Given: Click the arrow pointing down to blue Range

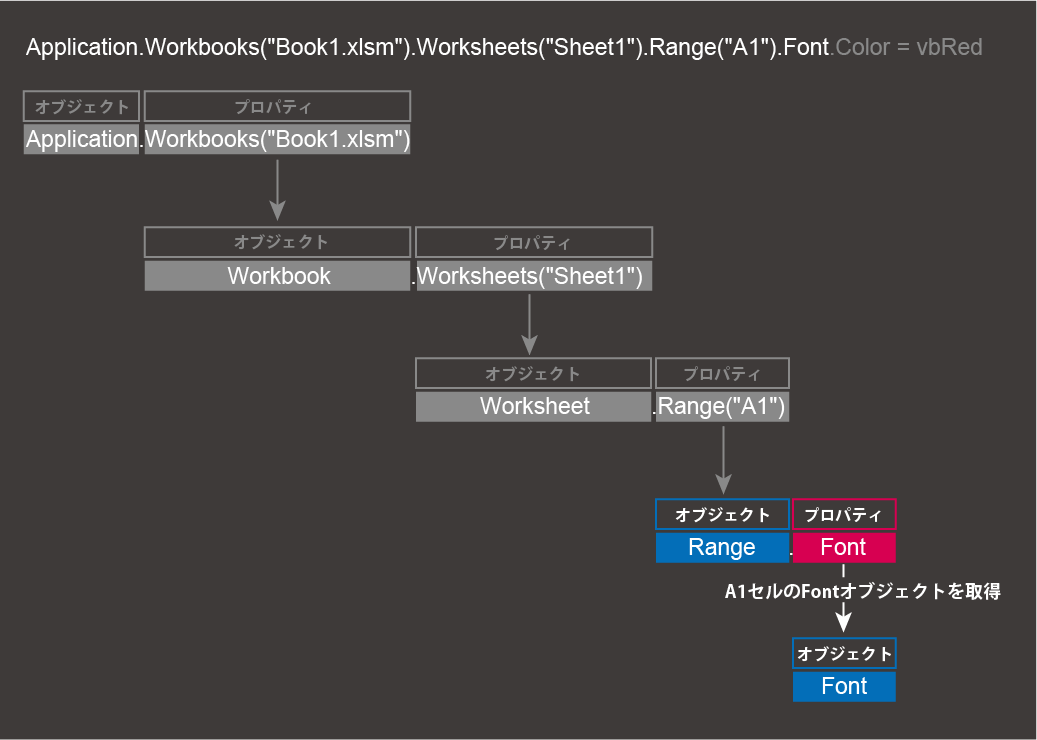Looking at the screenshot, I should 722,458.
